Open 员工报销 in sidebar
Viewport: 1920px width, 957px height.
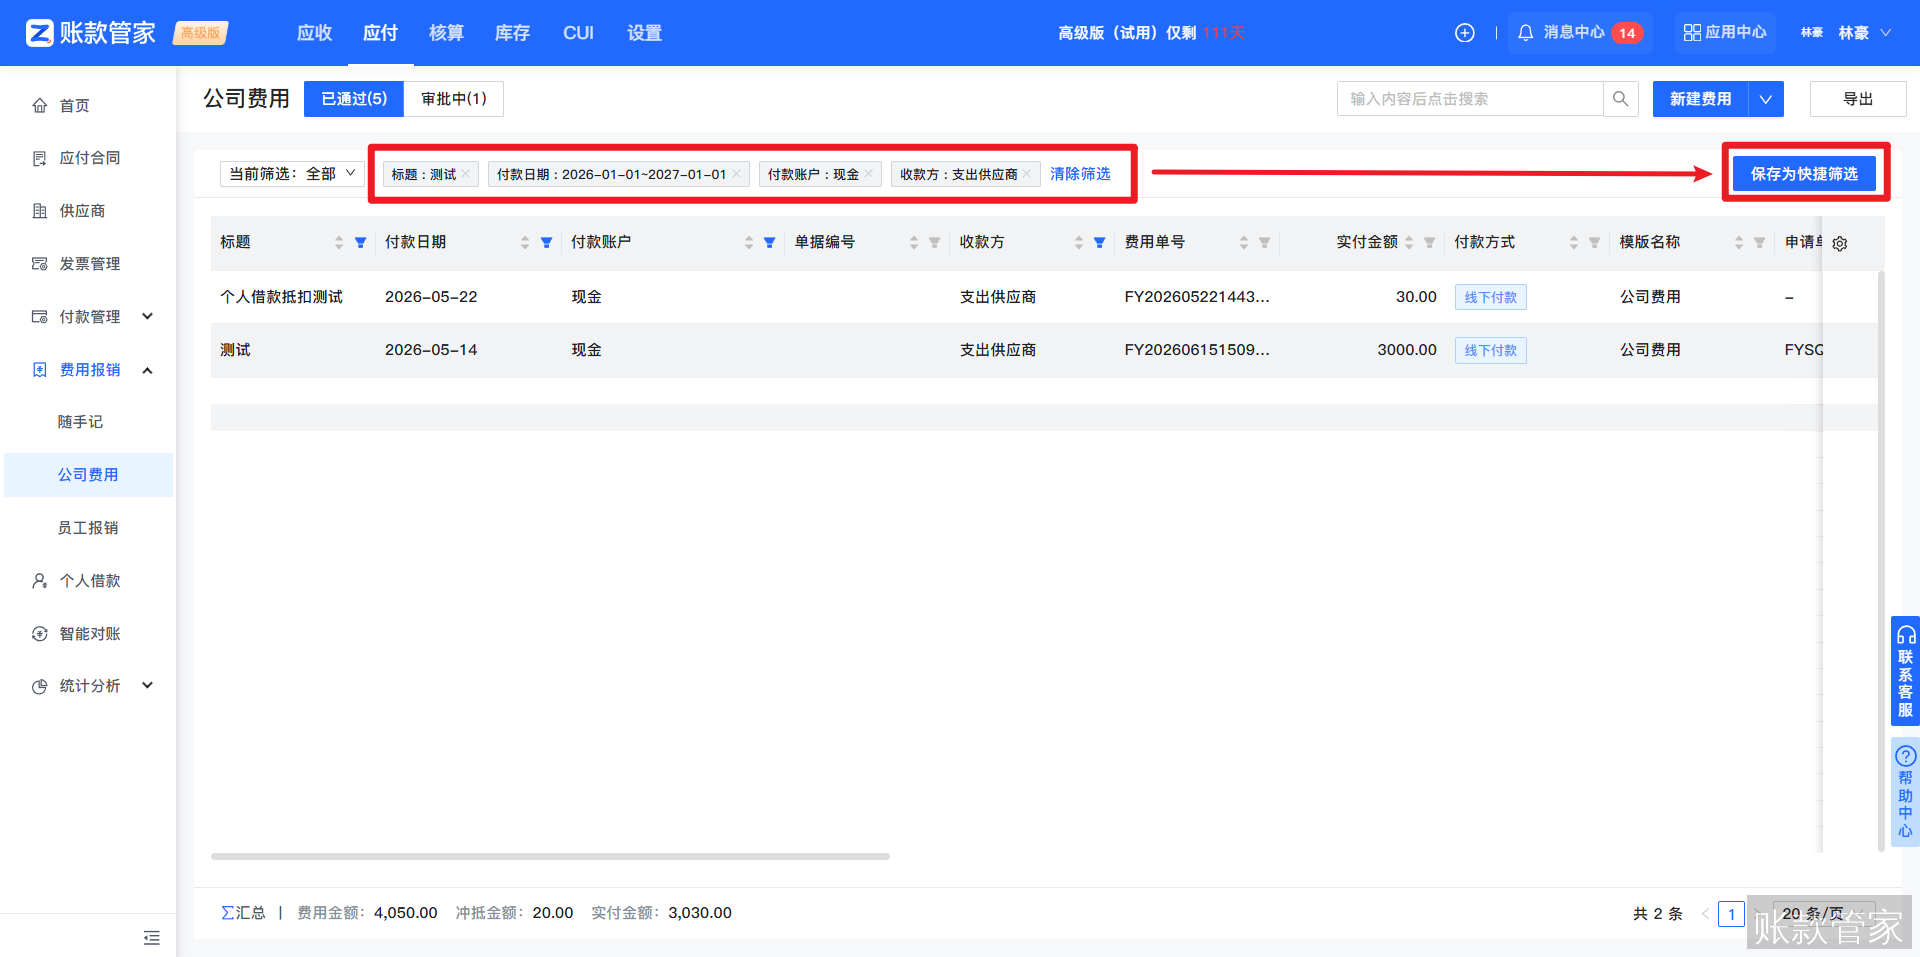(x=88, y=528)
